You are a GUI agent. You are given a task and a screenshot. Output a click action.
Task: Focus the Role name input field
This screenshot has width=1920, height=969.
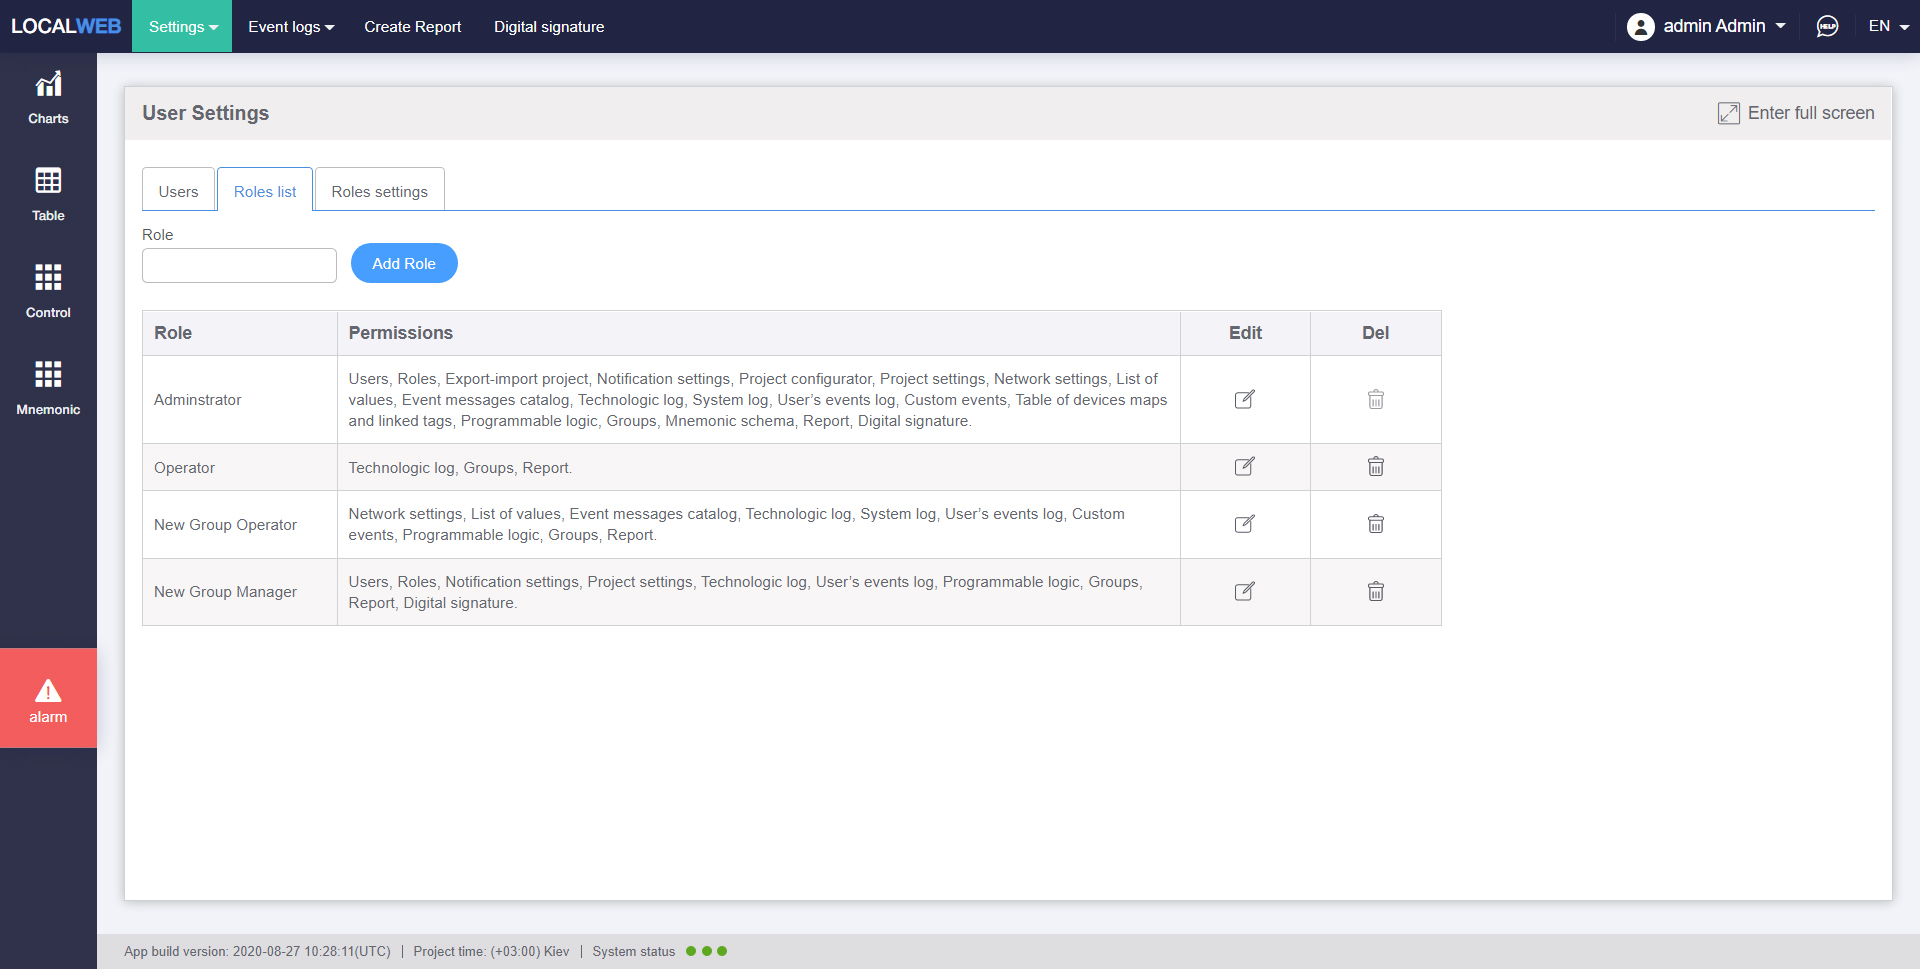click(239, 266)
